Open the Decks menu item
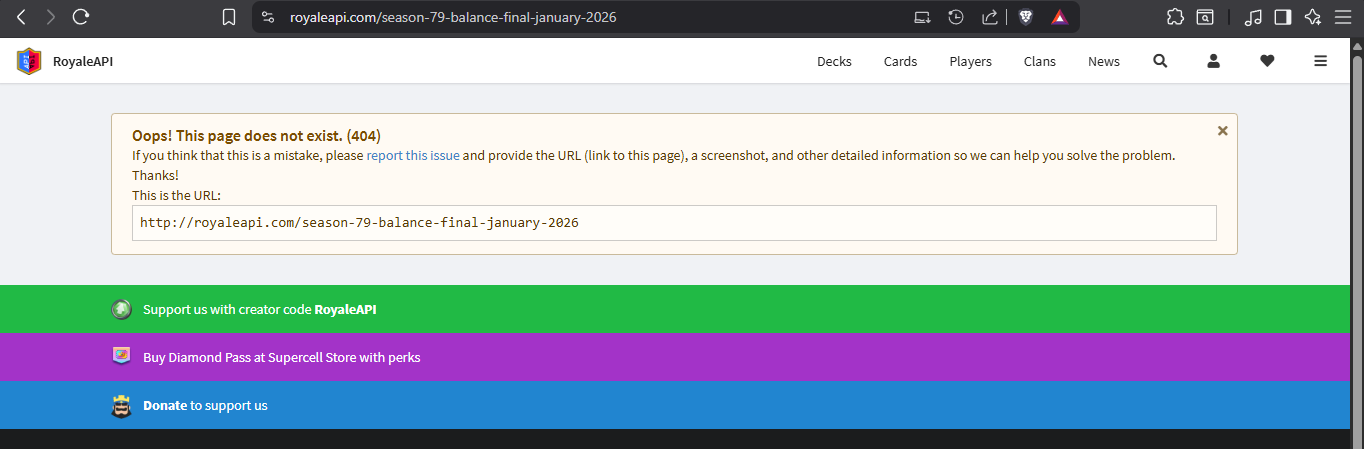1364x449 pixels. [x=834, y=61]
